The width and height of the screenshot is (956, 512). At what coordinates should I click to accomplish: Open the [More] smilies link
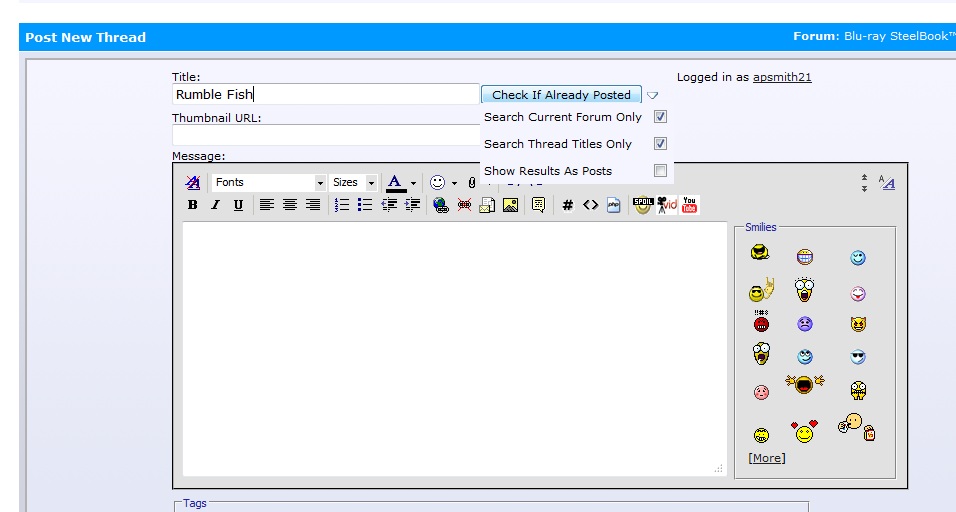click(x=766, y=458)
